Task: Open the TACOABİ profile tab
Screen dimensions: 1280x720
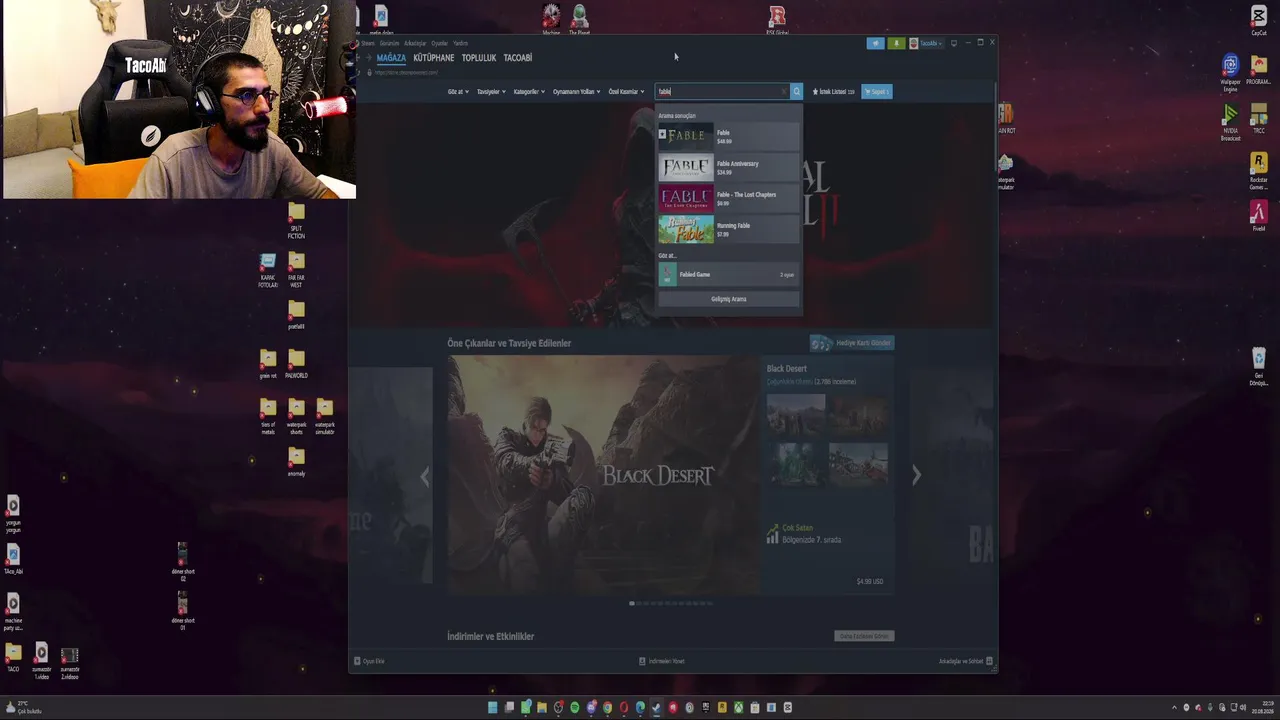Action: 518,58
